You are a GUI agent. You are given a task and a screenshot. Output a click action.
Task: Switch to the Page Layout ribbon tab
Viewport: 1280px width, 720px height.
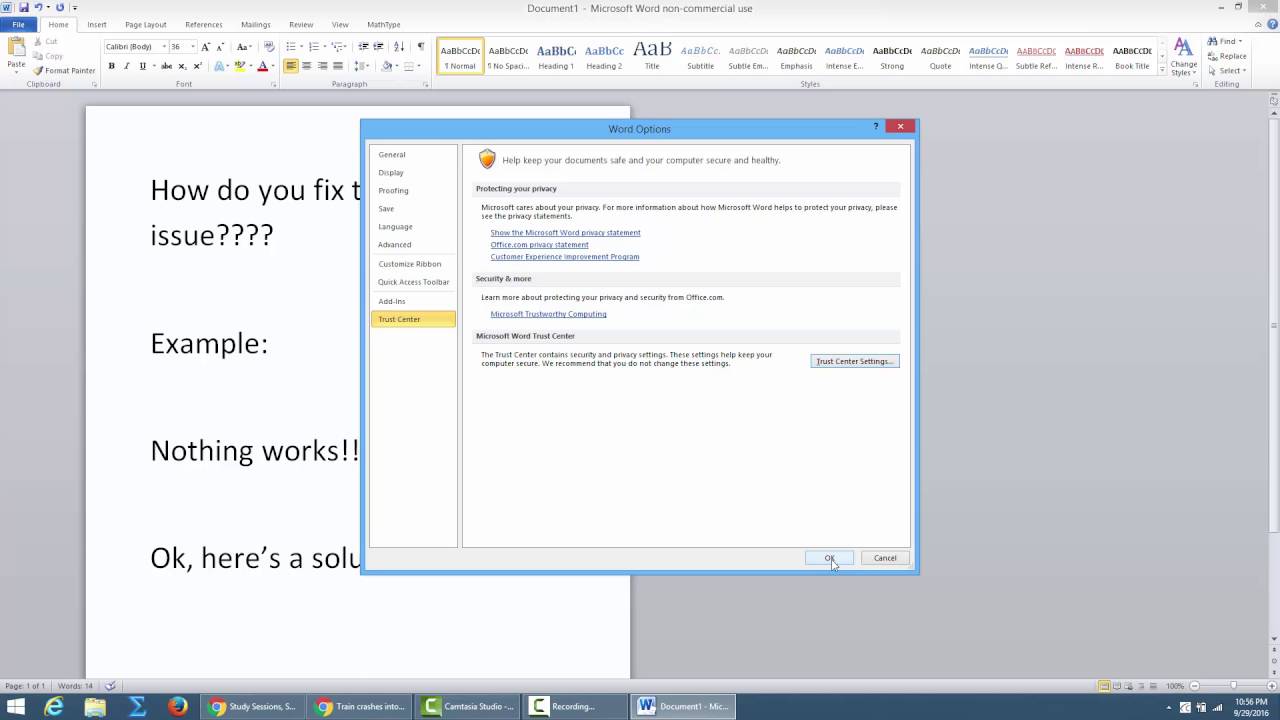coord(146,24)
